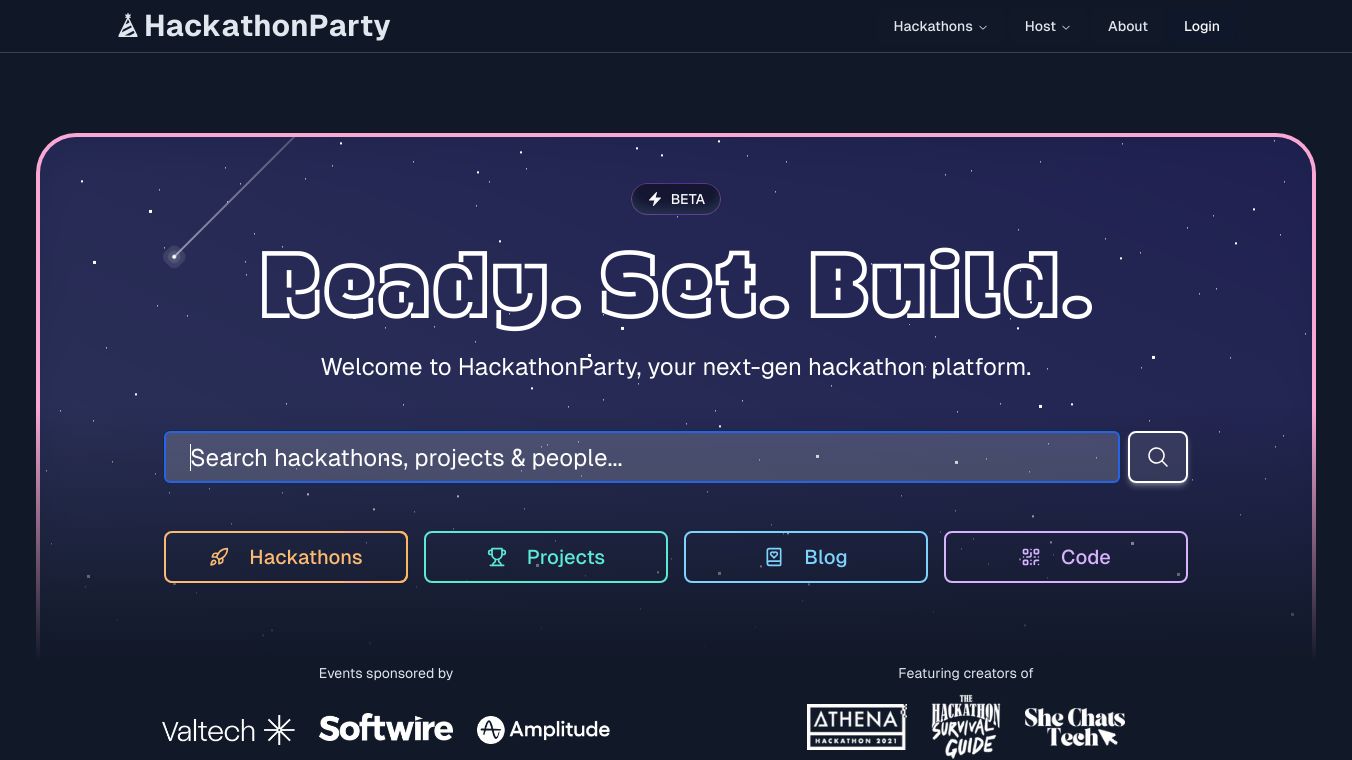
Task: Open the Valtech sponsor logo
Action: point(228,730)
